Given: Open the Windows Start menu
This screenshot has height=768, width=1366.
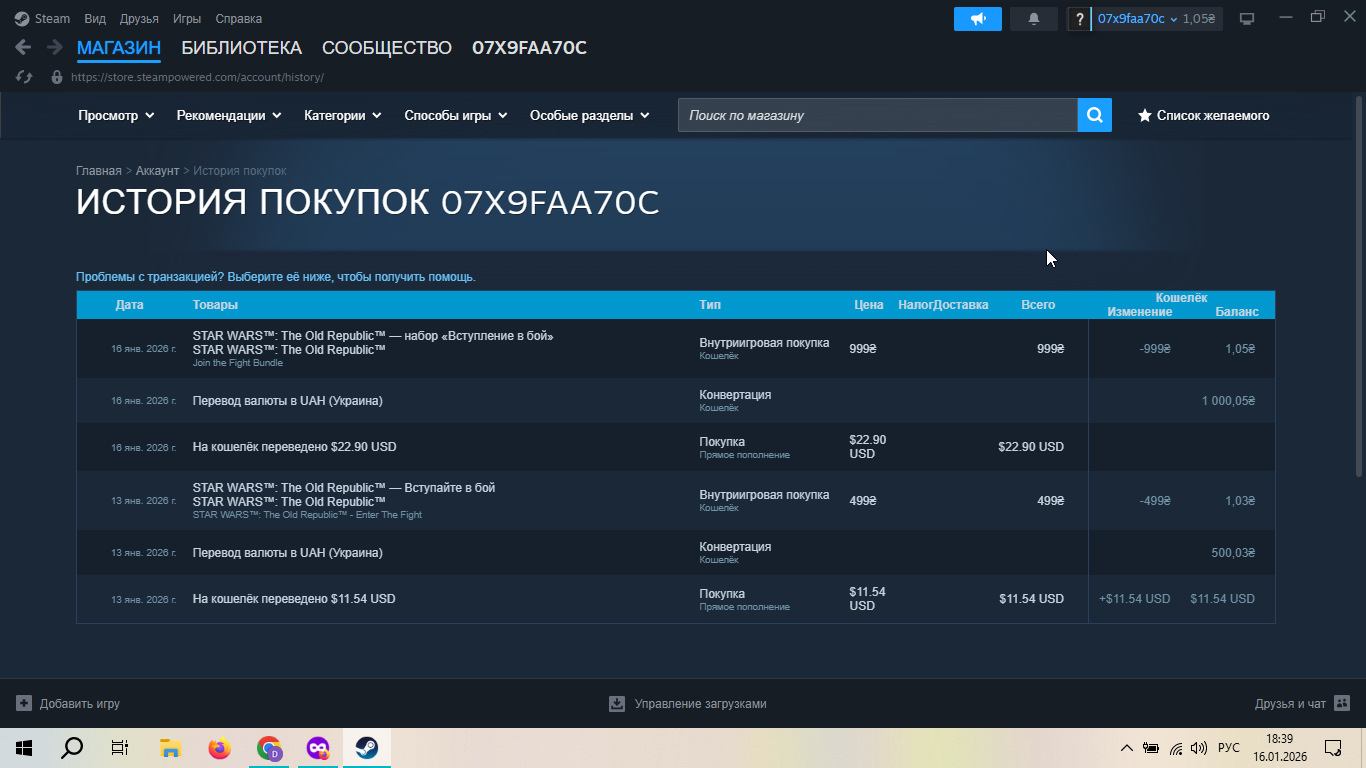Looking at the screenshot, I should click(x=23, y=748).
